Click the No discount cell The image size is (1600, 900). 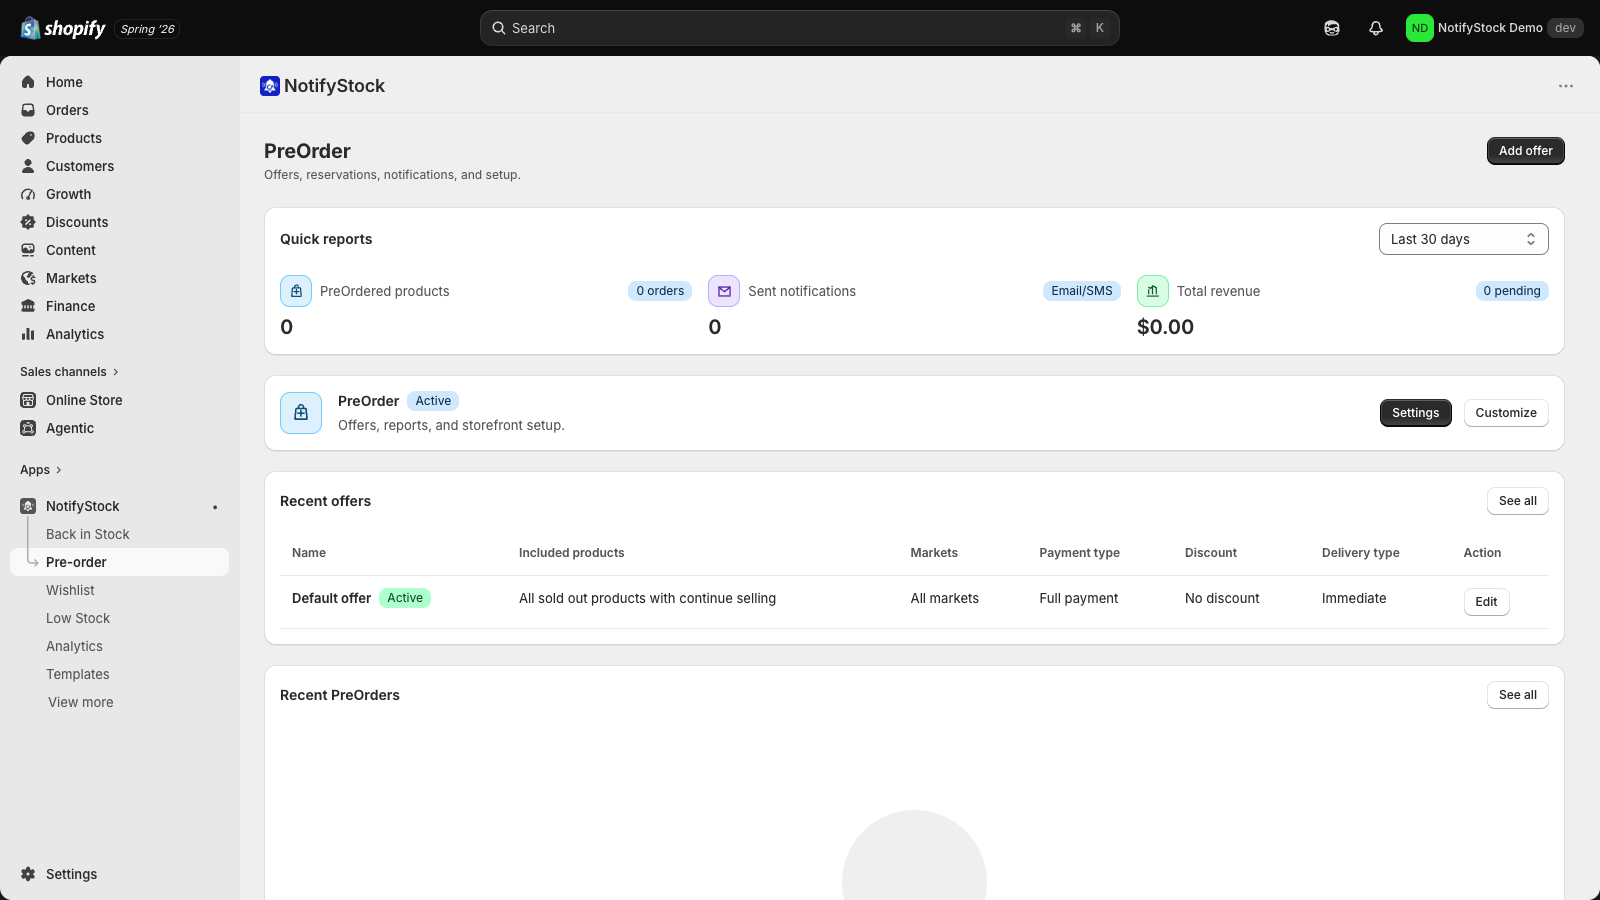[1222, 598]
